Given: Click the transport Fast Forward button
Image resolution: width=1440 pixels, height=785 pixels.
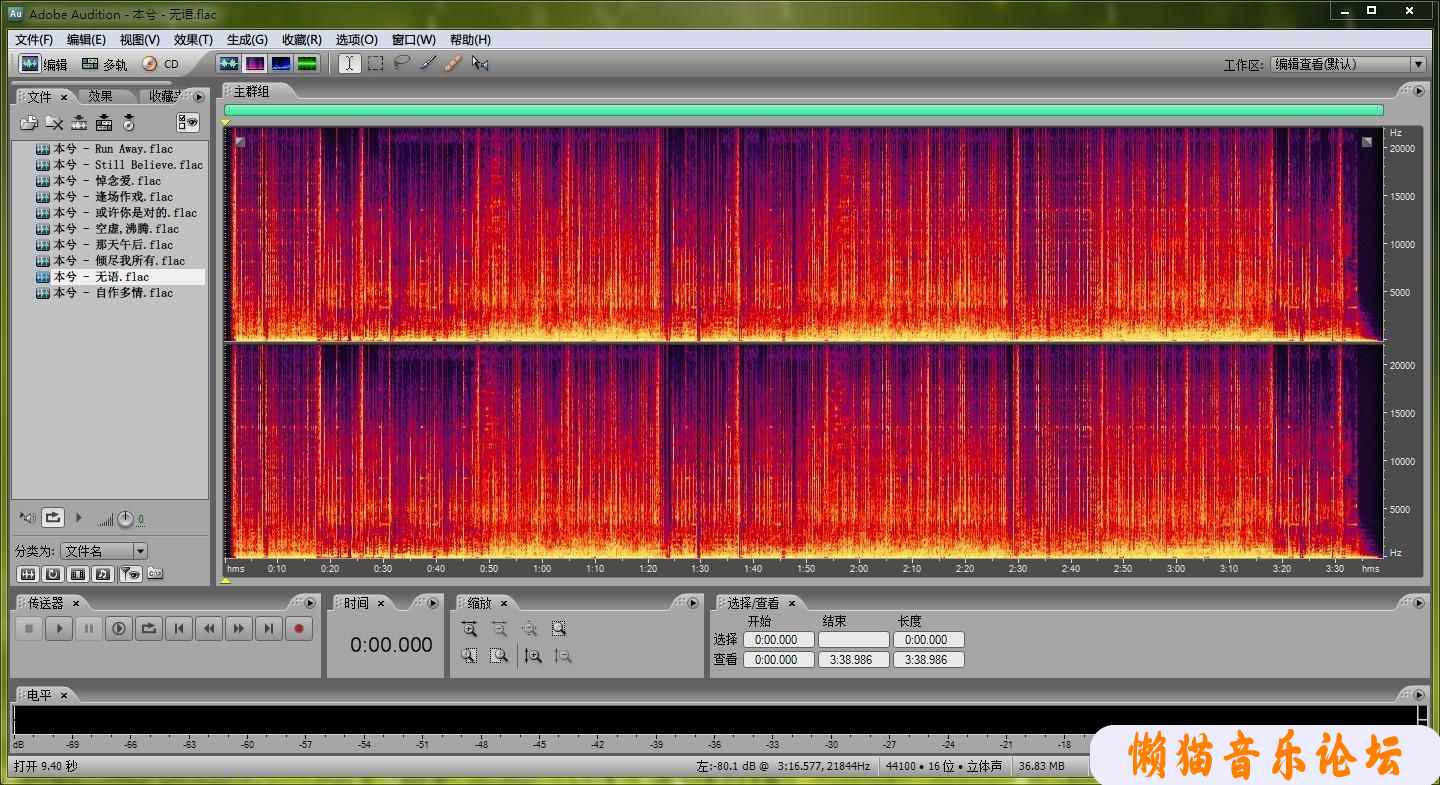Looking at the screenshot, I should pos(239,629).
